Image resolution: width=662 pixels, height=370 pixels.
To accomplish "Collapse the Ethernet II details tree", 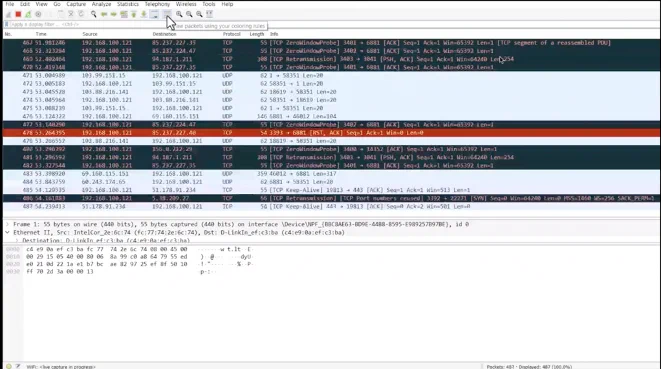I will point(7,232).
